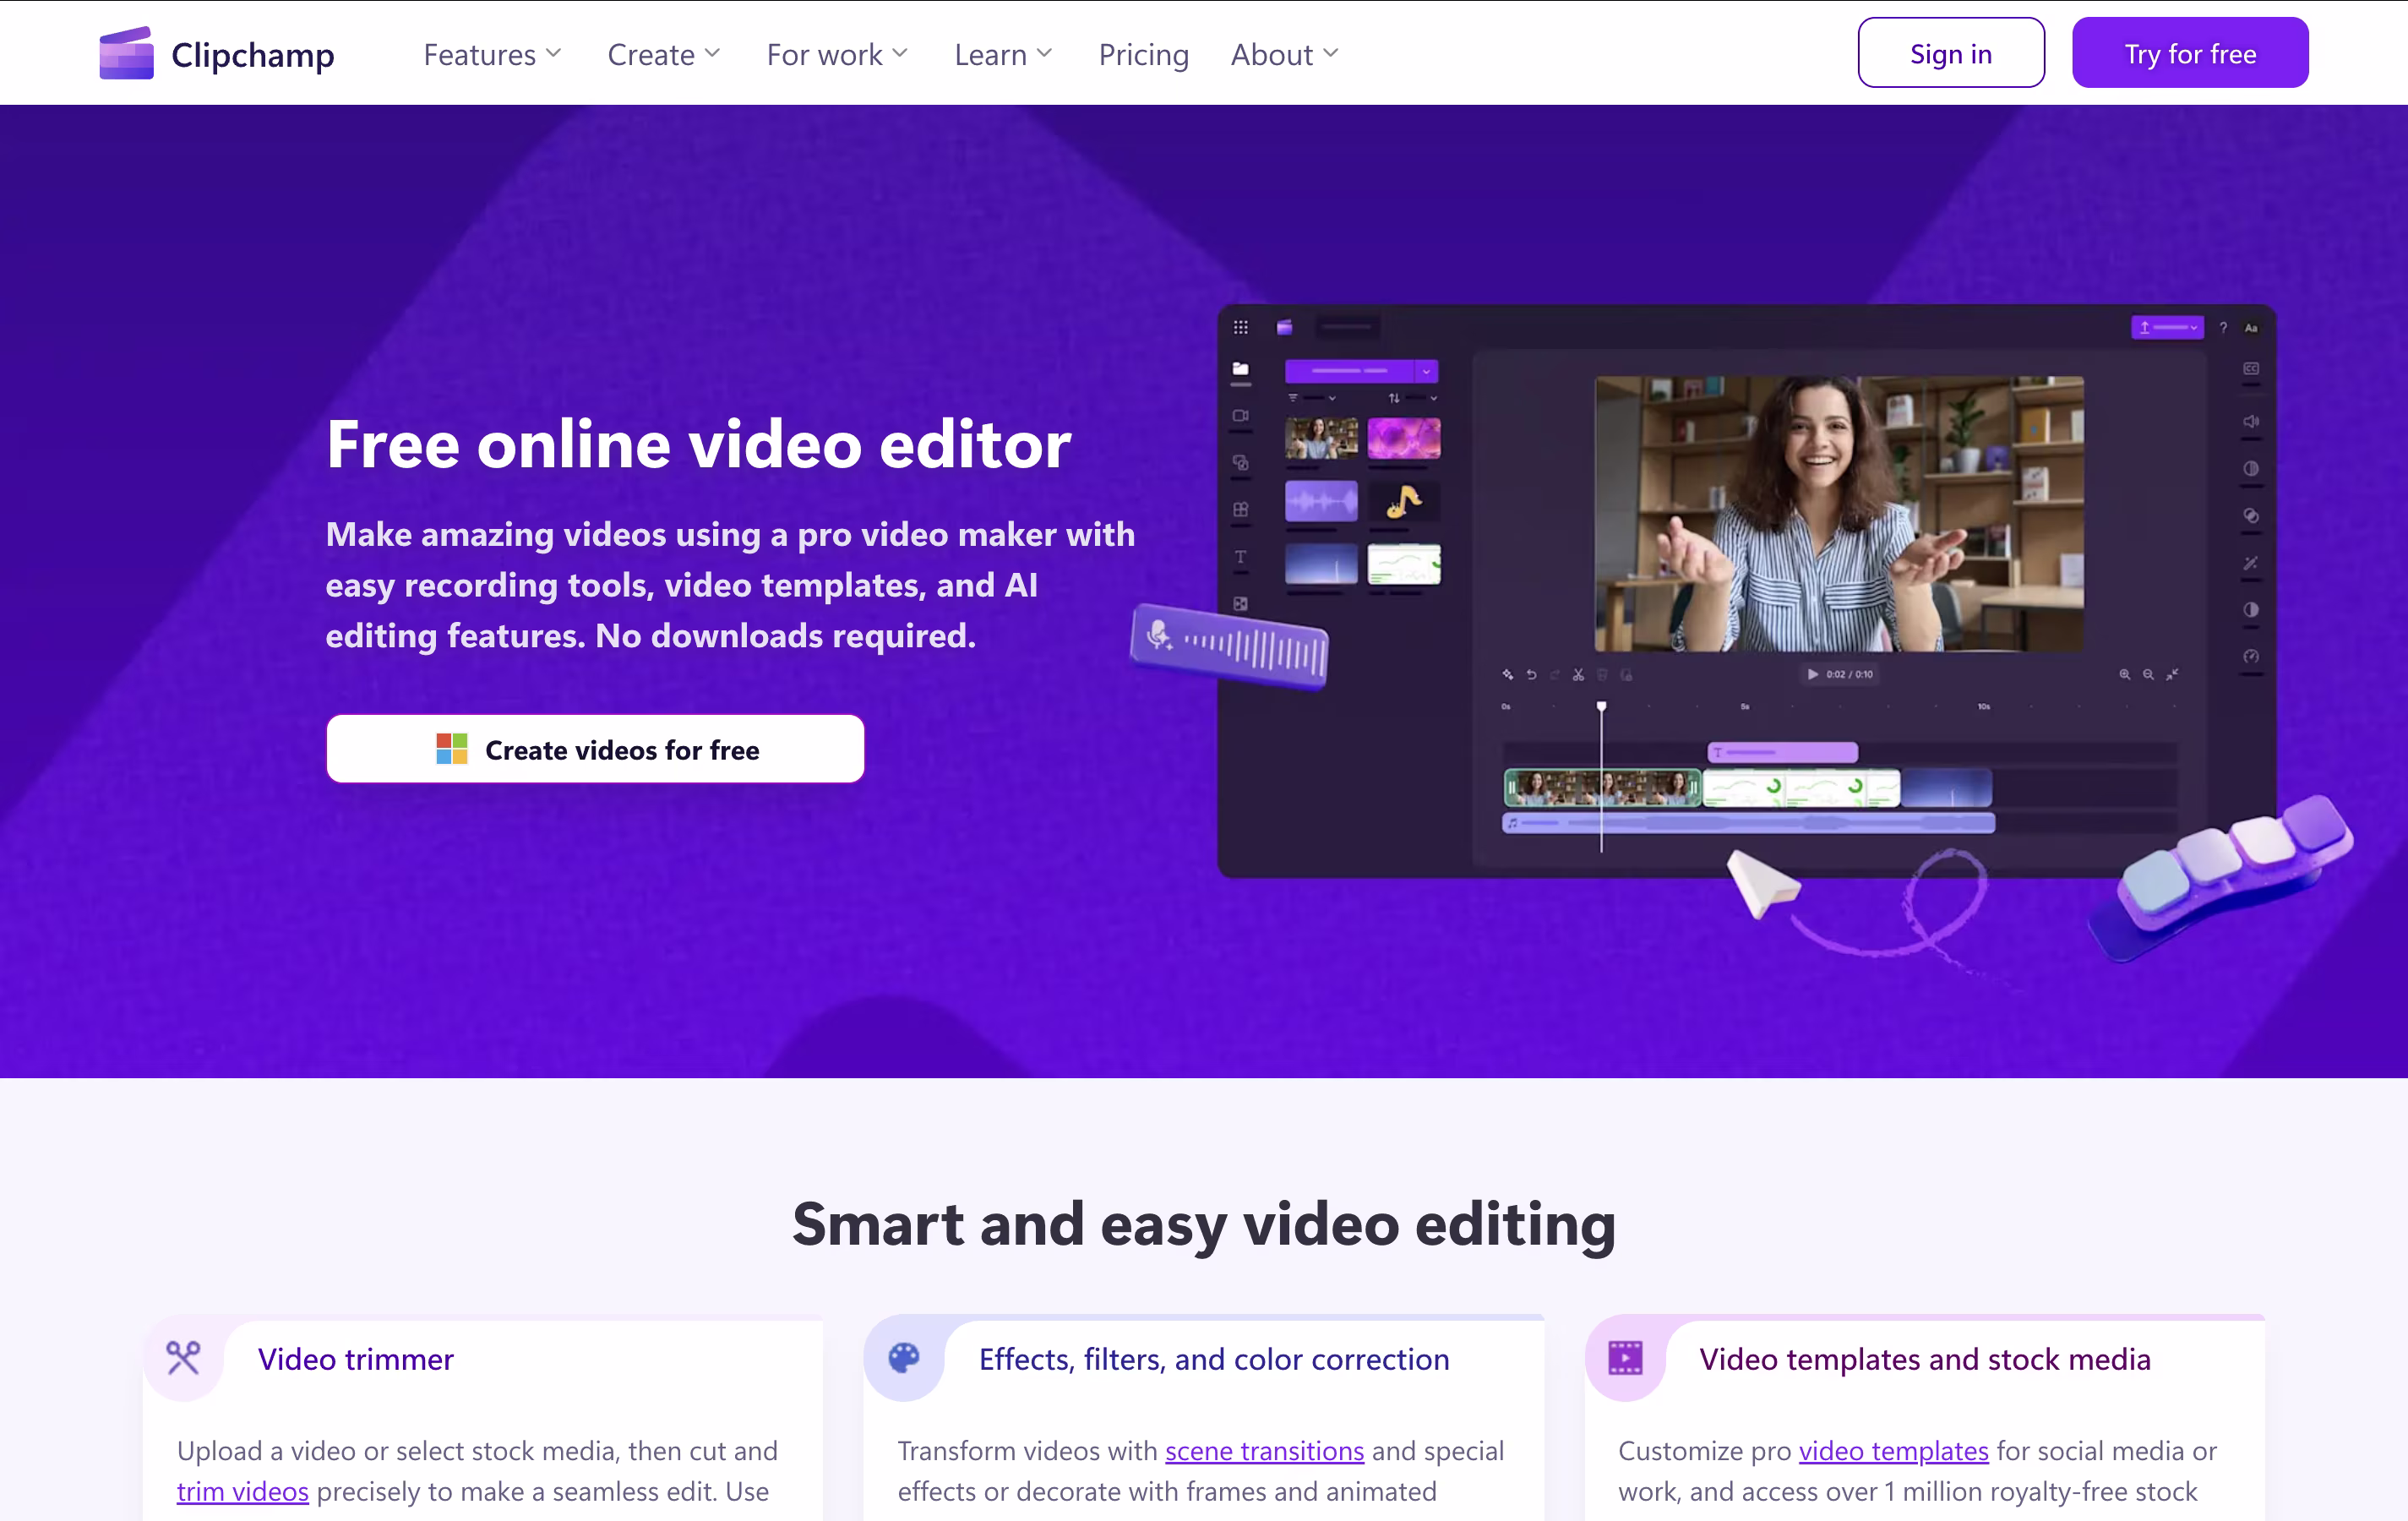
Task: Expand the import media dropdown arrow
Action: tap(1426, 371)
